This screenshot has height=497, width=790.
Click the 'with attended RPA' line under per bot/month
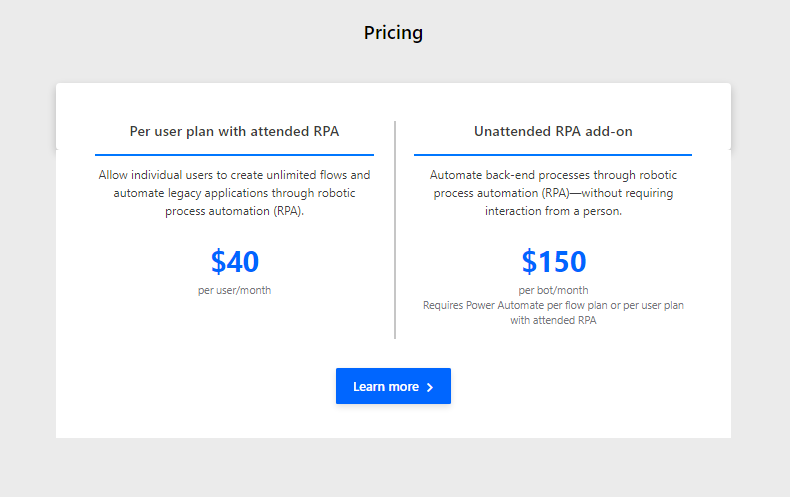pos(553,321)
